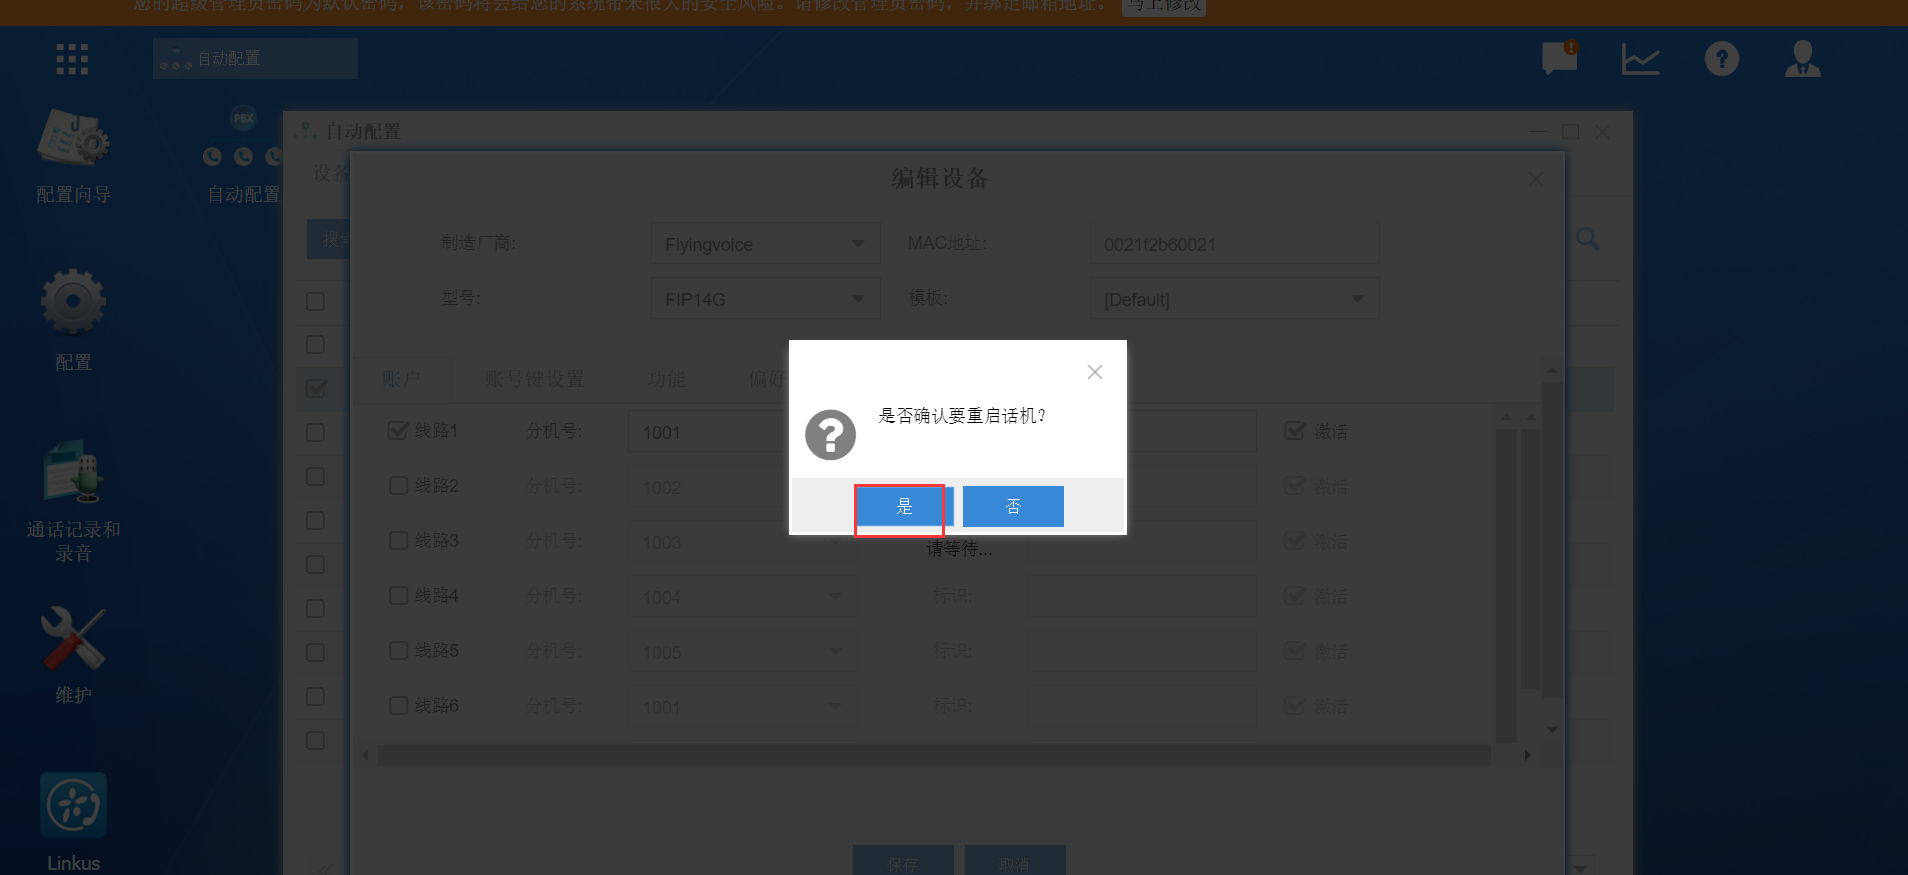Enable the 线路2 checkbox
This screenshot has width=1908, height=875.
(x=398, y=486)
